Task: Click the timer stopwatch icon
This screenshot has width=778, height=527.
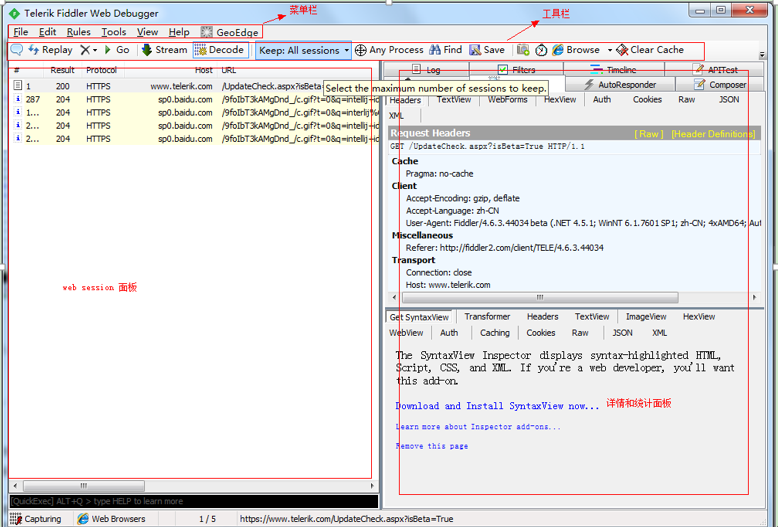Action: click(x=541, y=50)
